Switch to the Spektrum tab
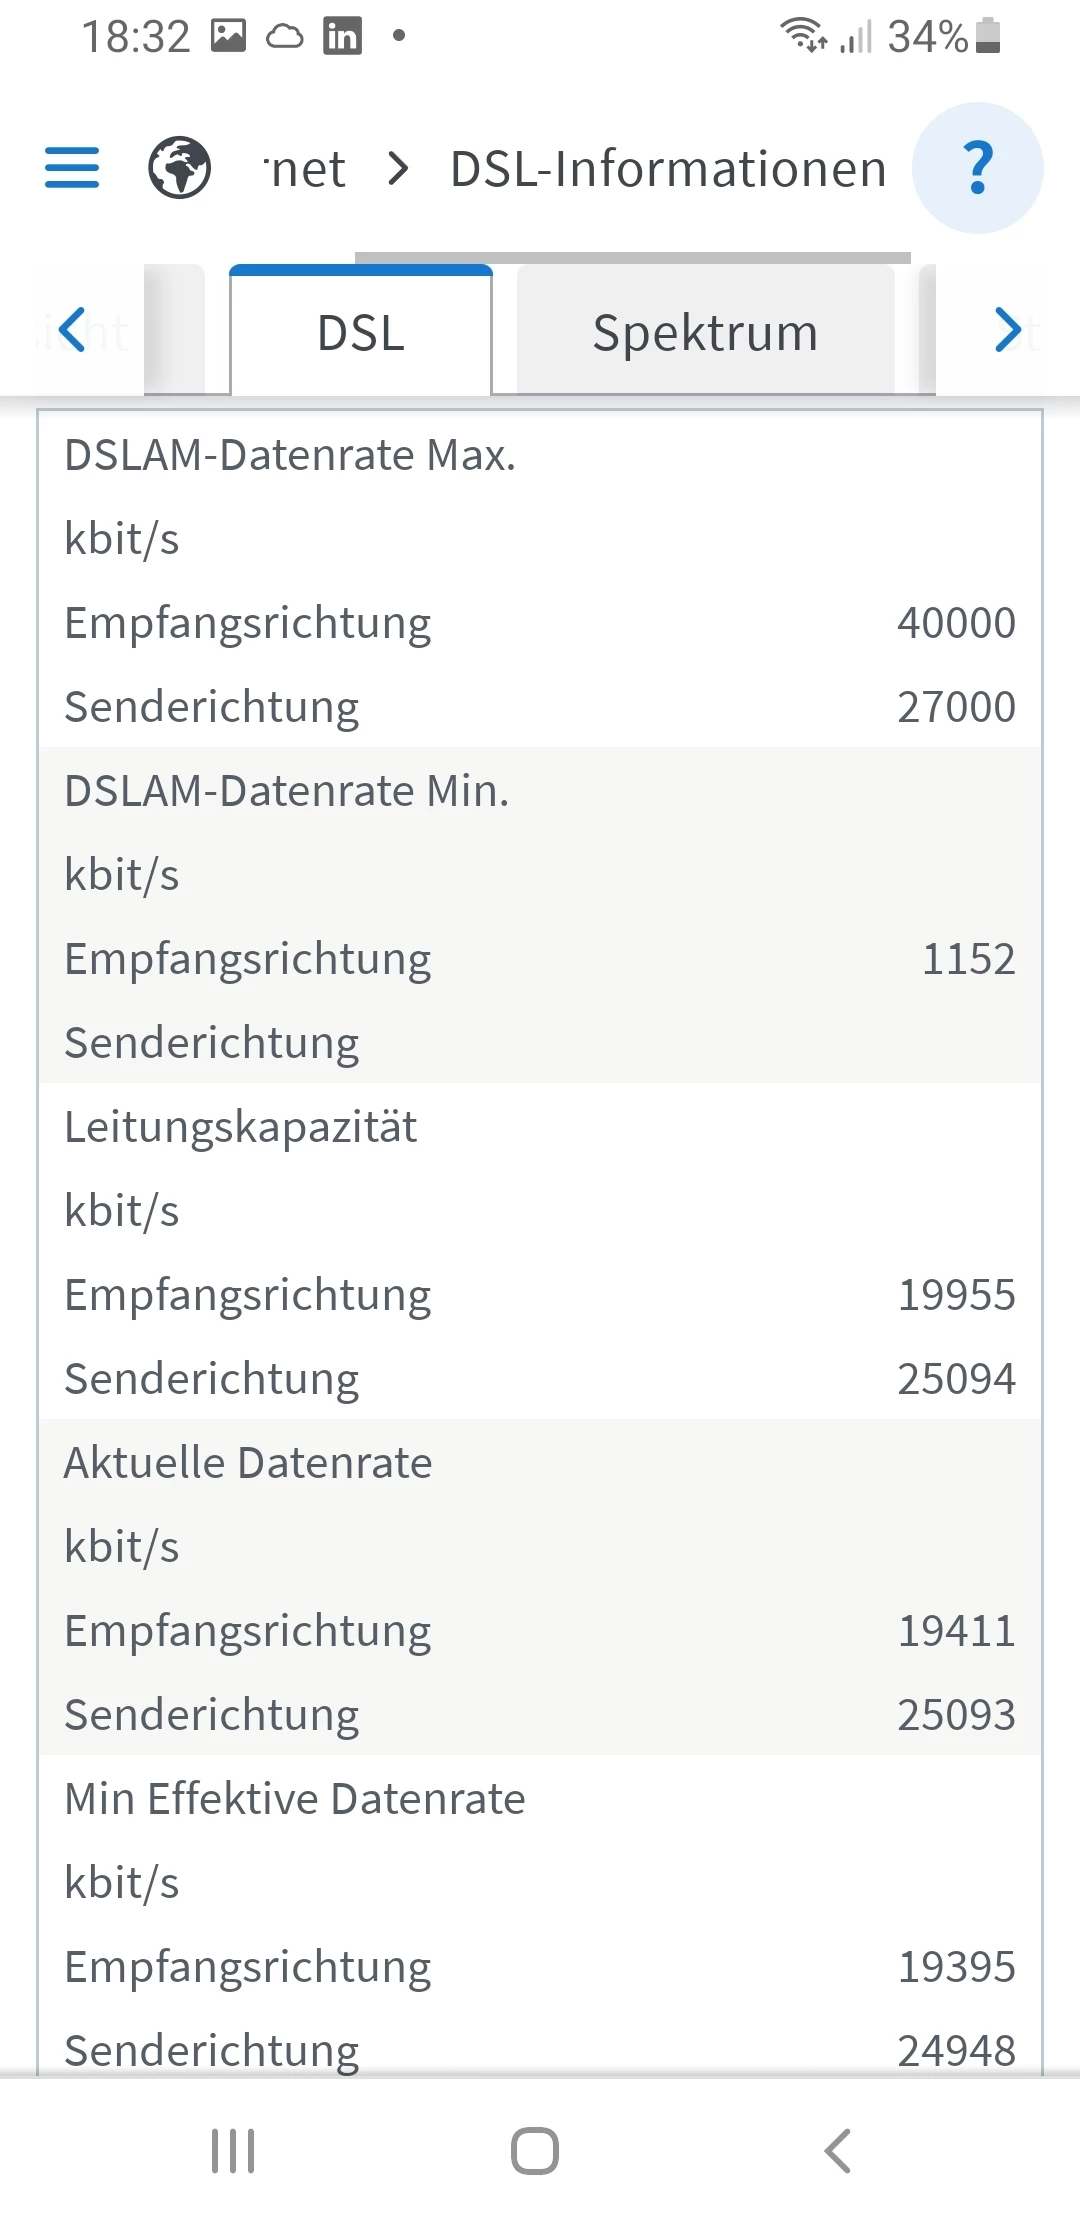 [x=705, y=333]
